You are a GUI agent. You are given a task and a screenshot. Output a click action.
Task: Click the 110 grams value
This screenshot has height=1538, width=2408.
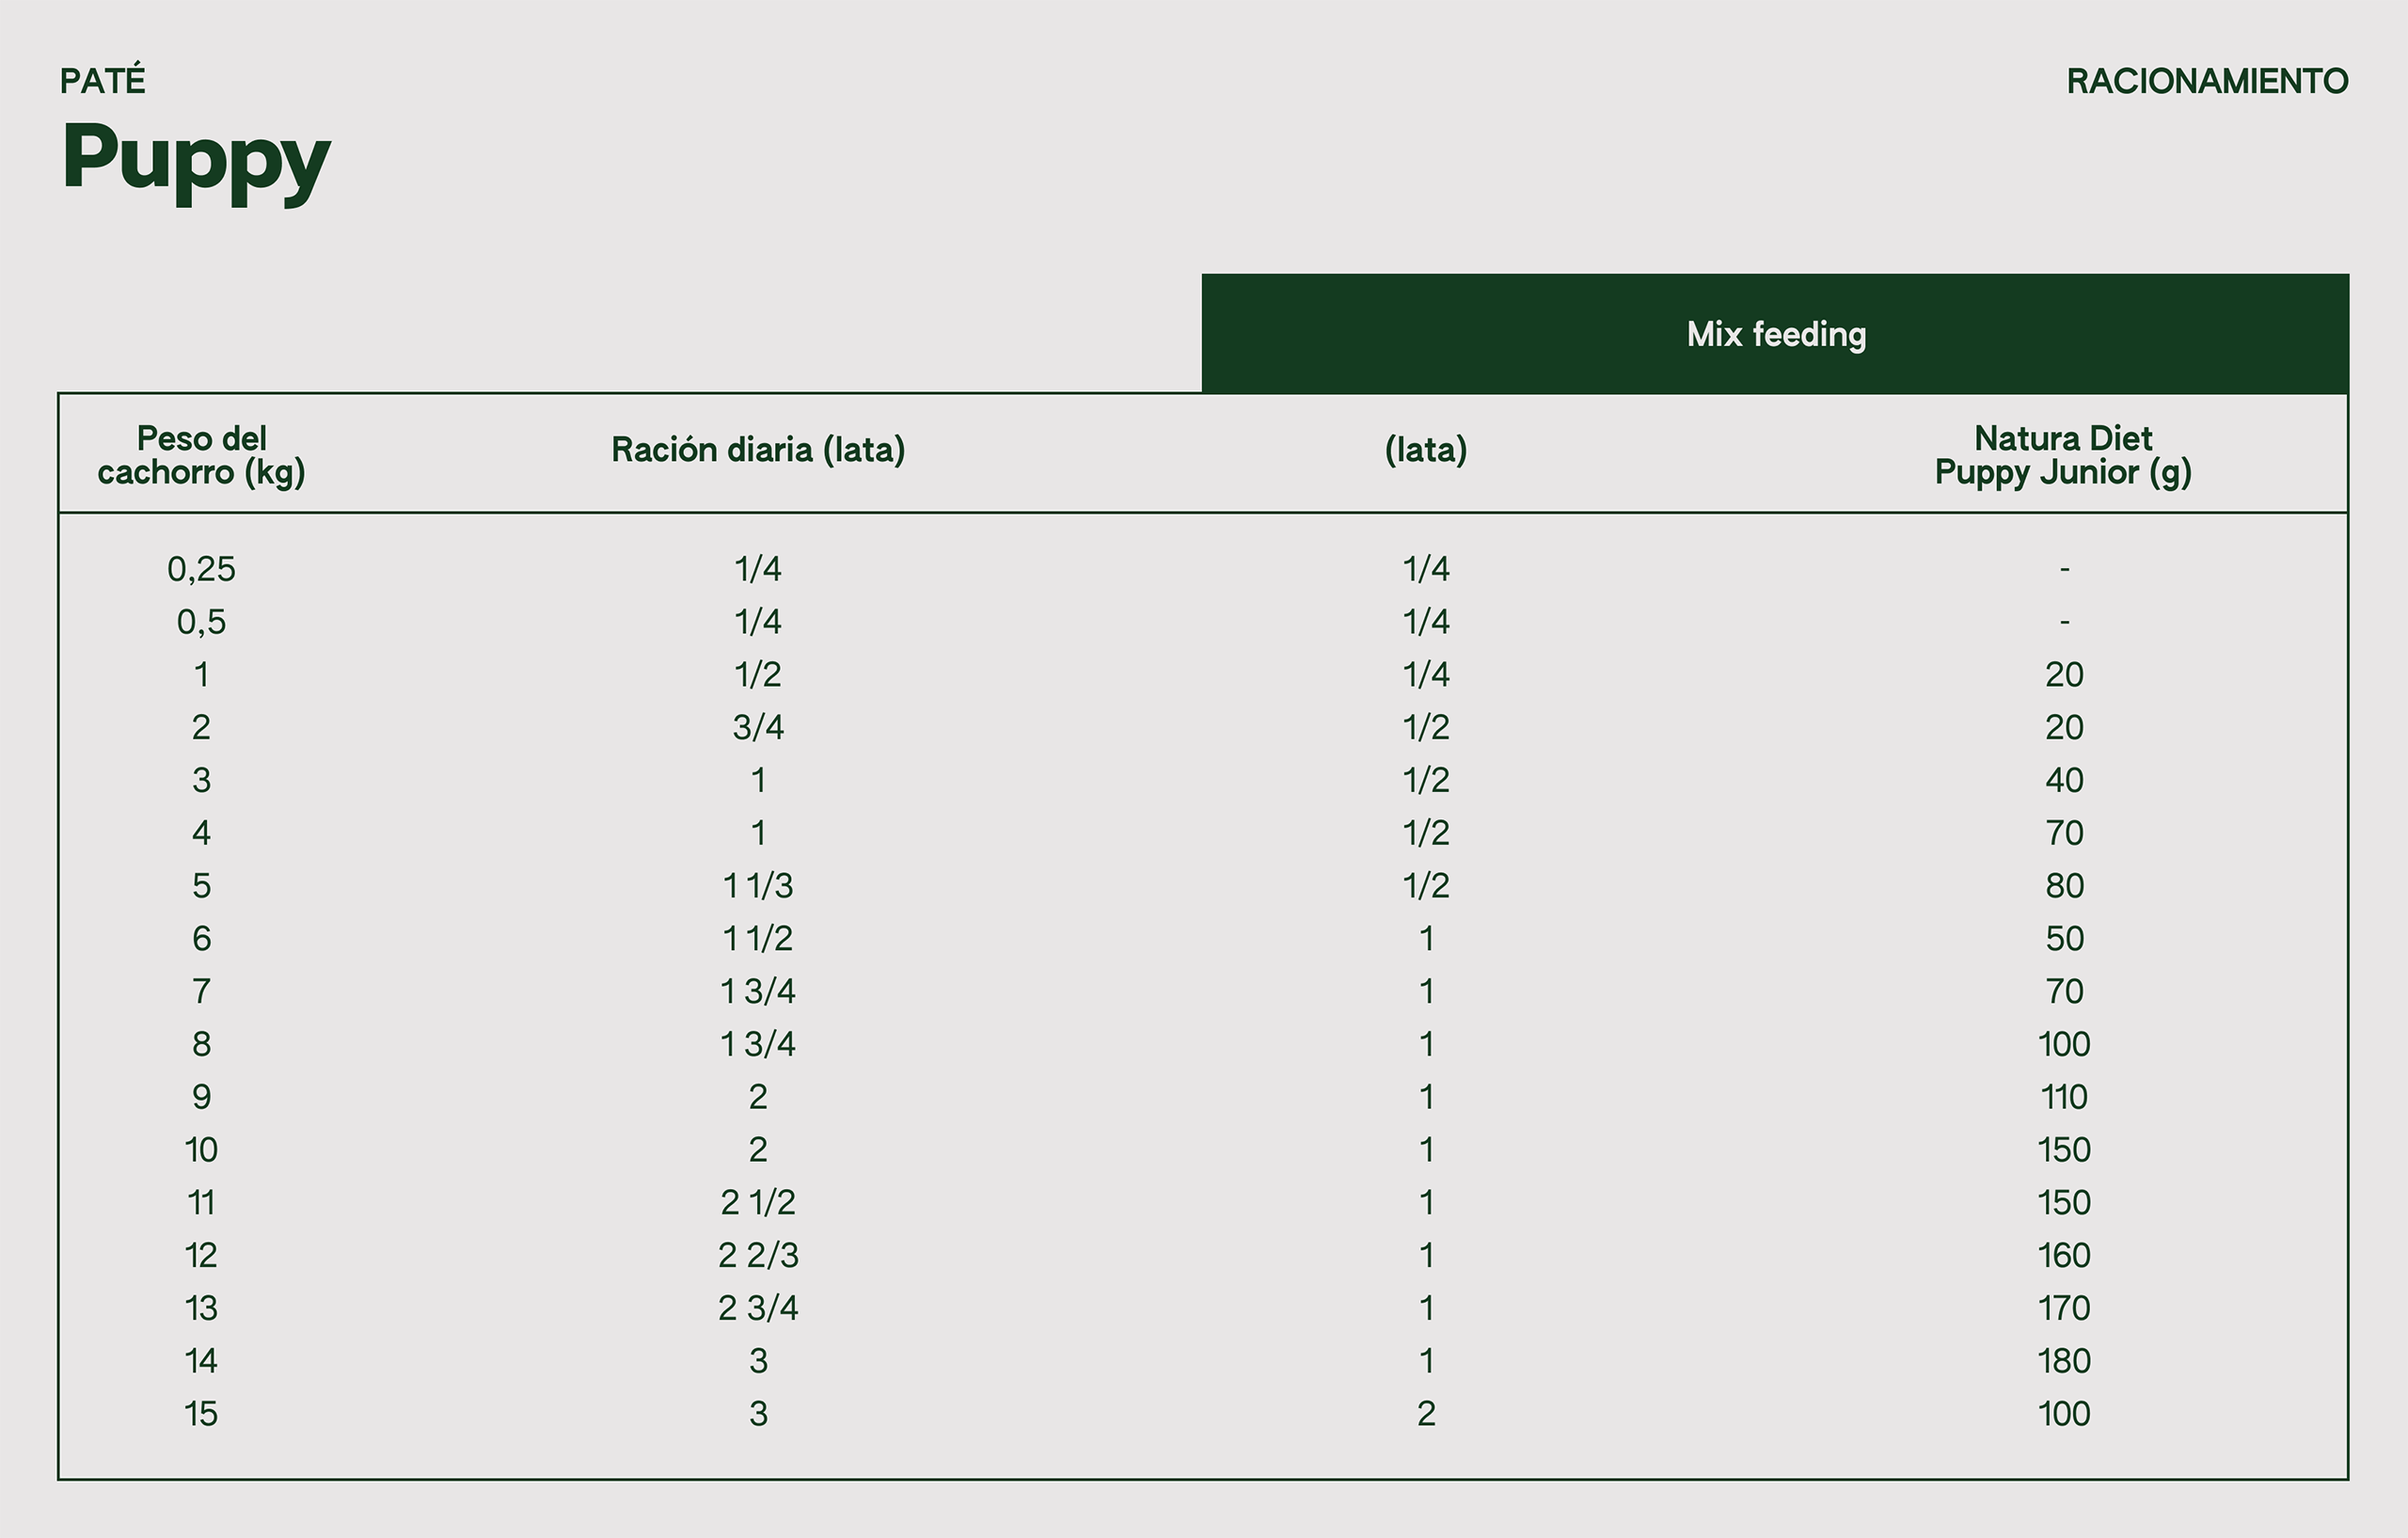[2063, 1097]
